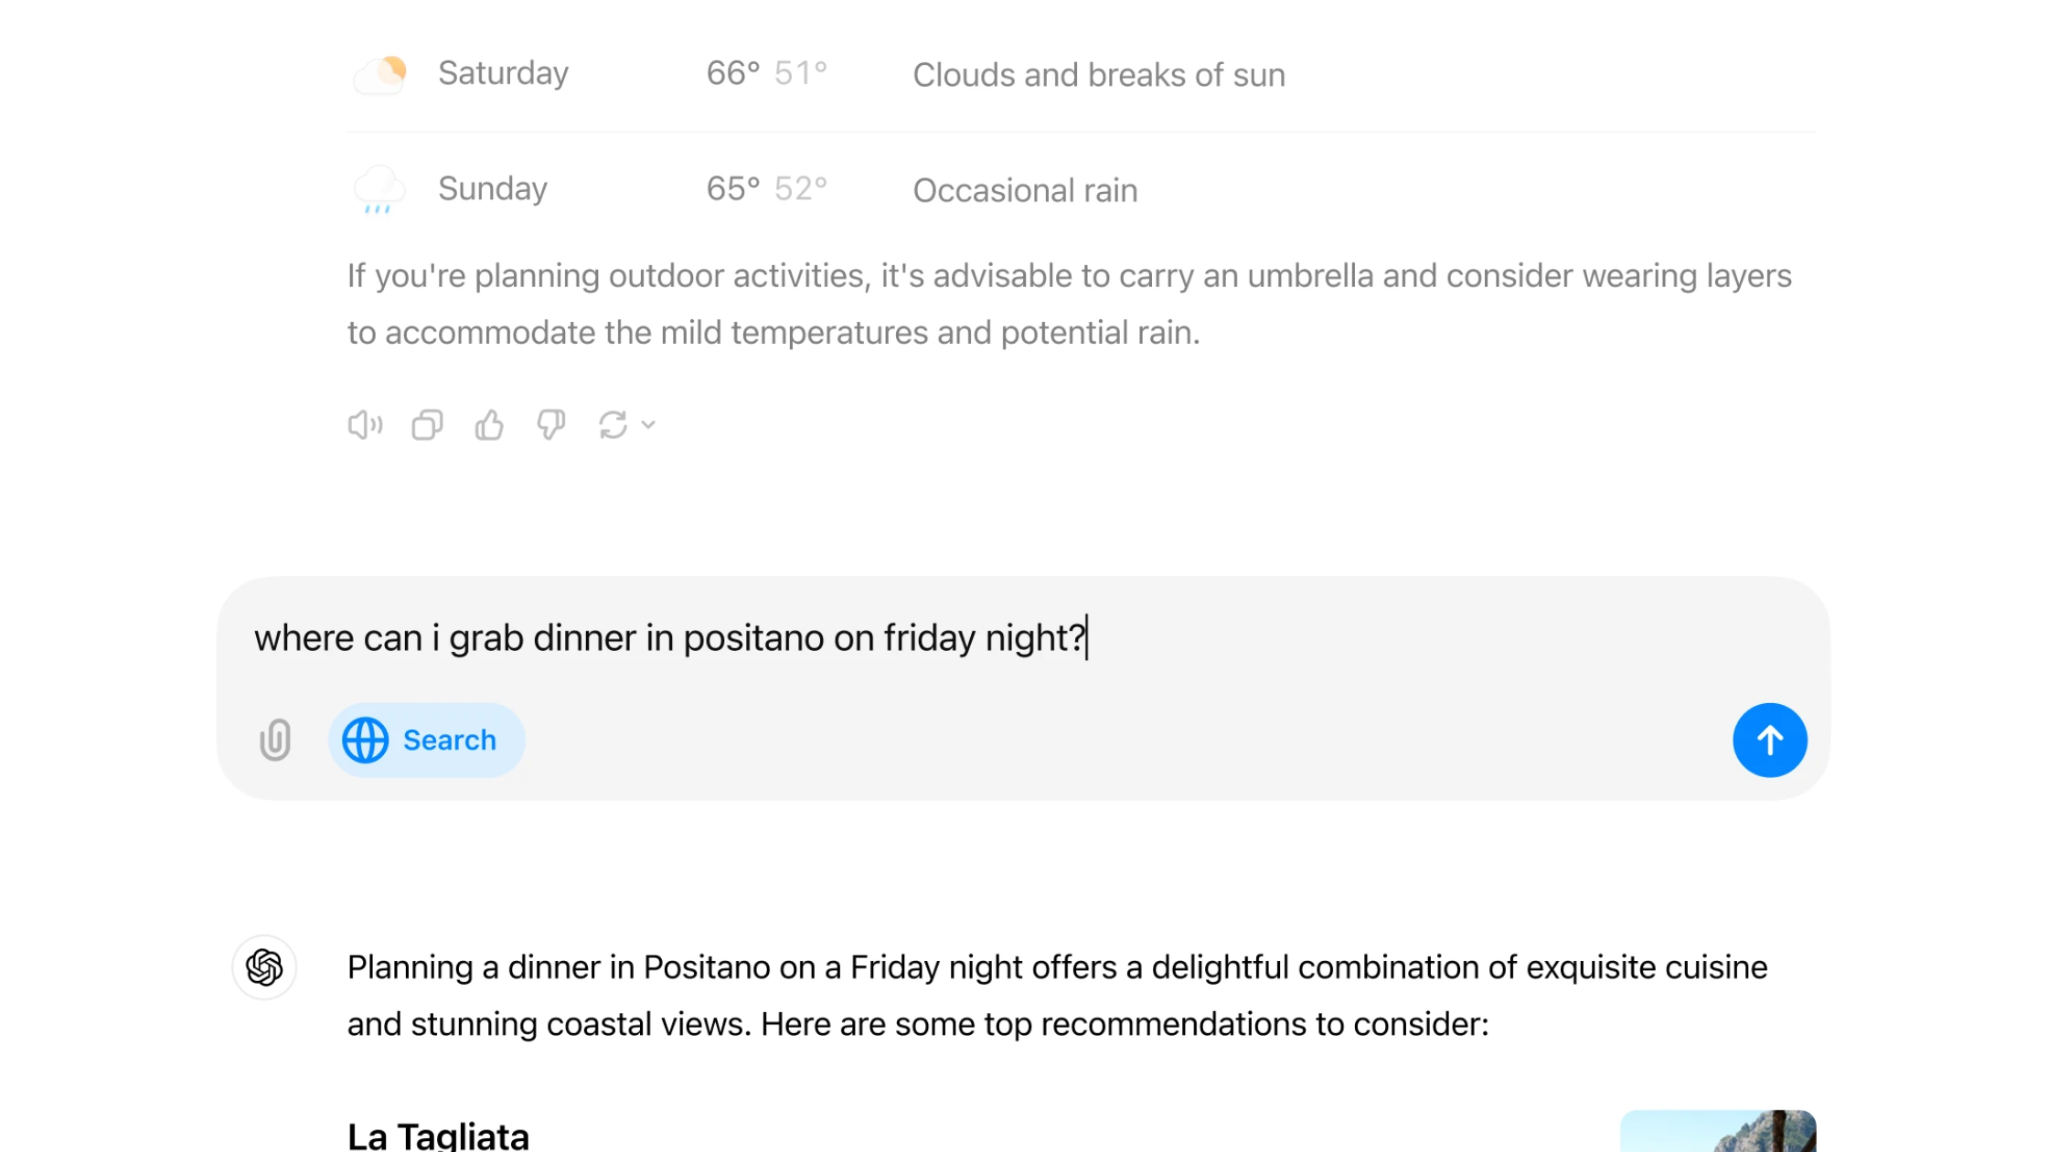Open the La Tagliata restaurant heading
Image resolution: width=2048 pixels, height=1152 pixels.
pyautogui.click(x=438, y=1135)
